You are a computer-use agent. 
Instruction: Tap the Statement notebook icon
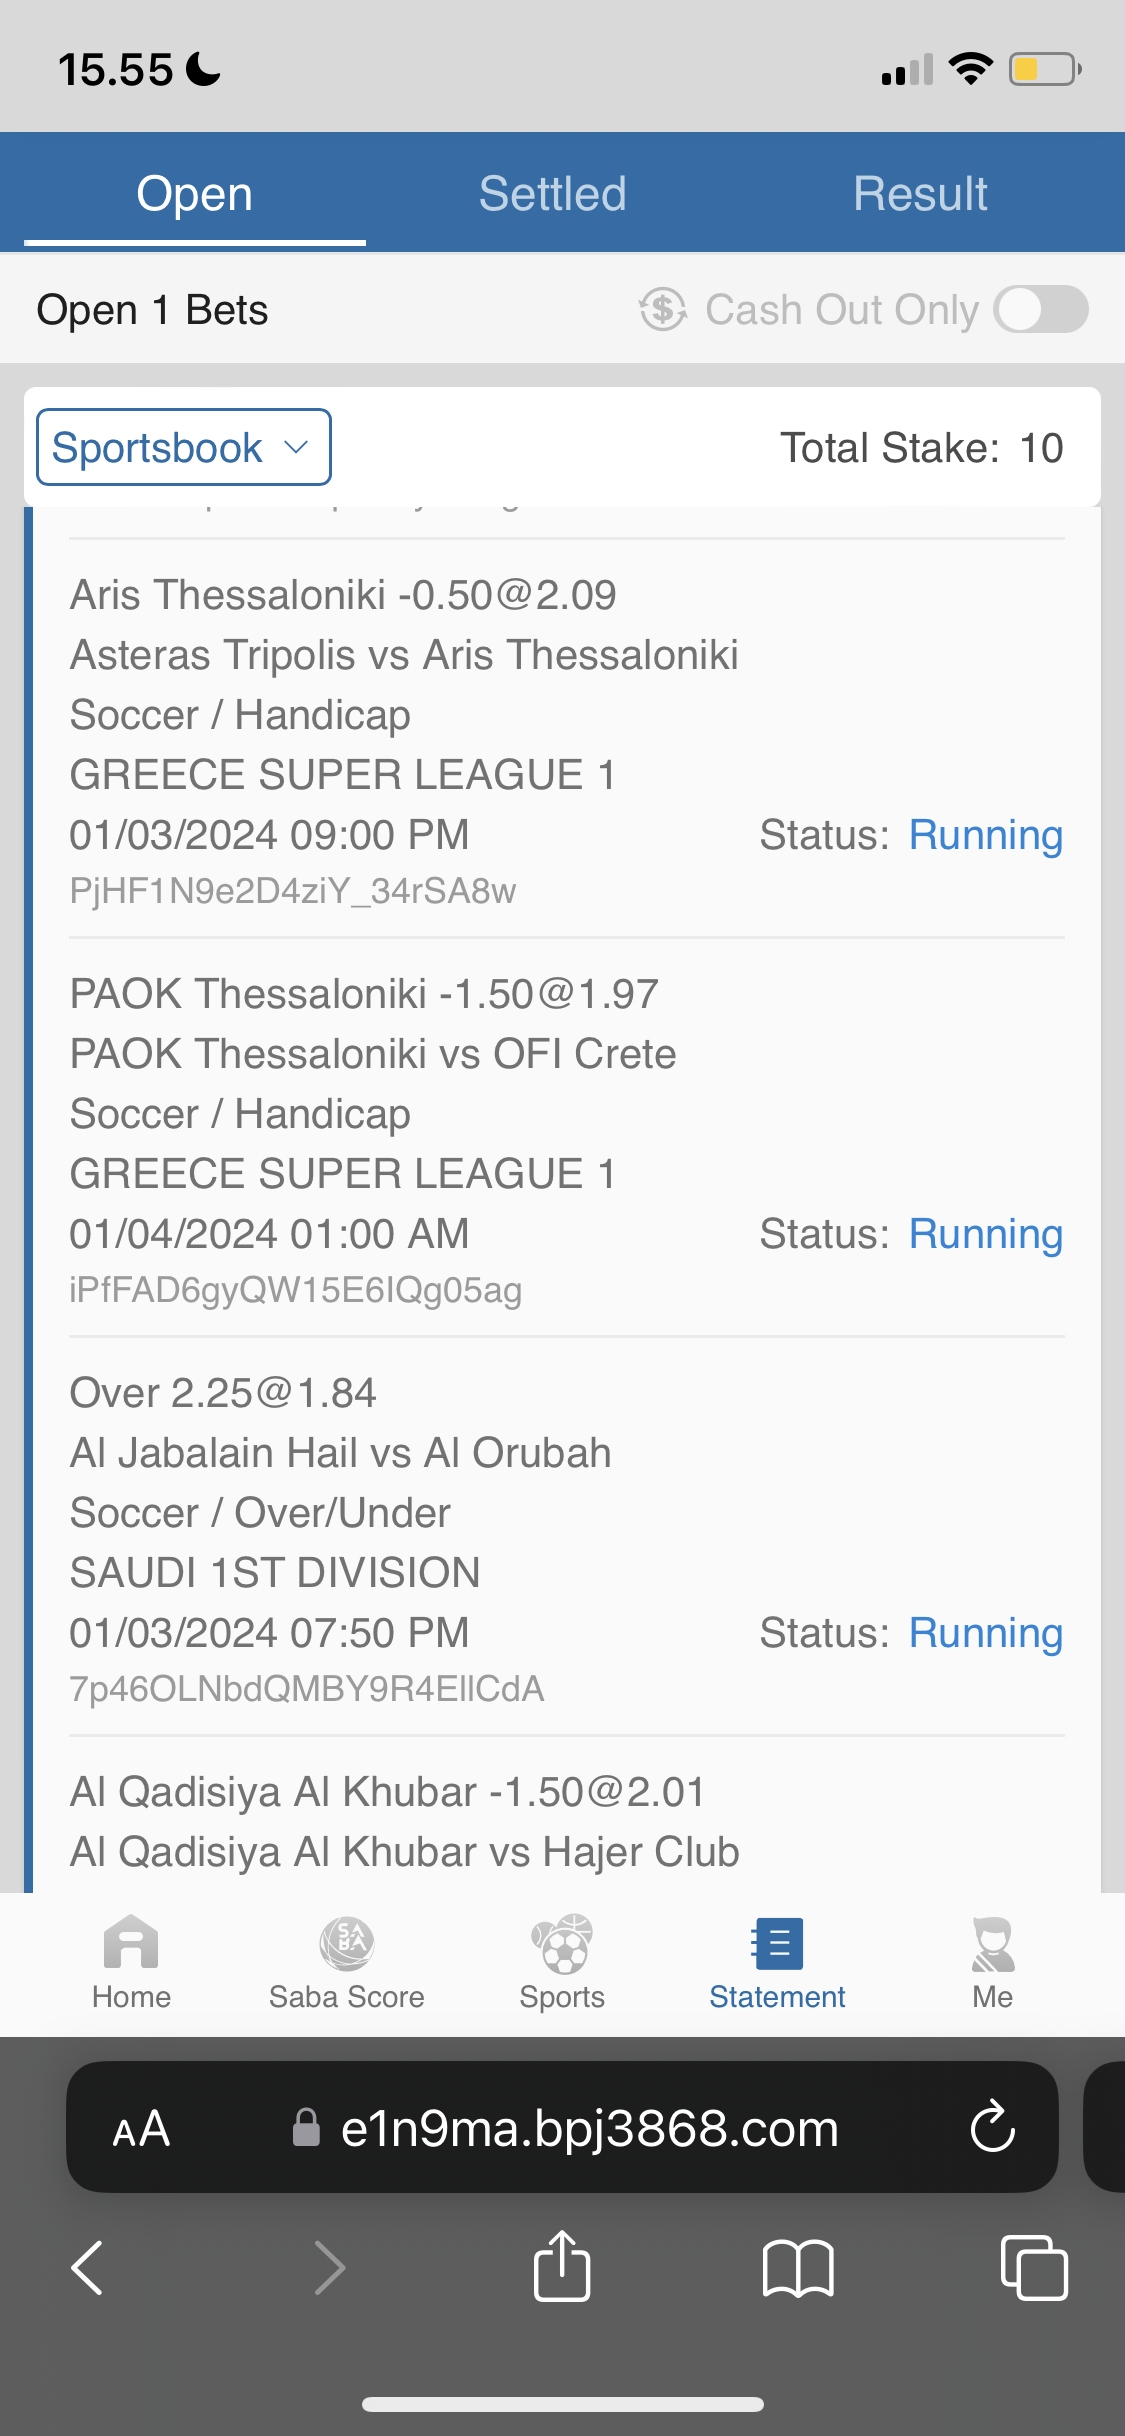pyautogui.click(x=777, y=1943)
